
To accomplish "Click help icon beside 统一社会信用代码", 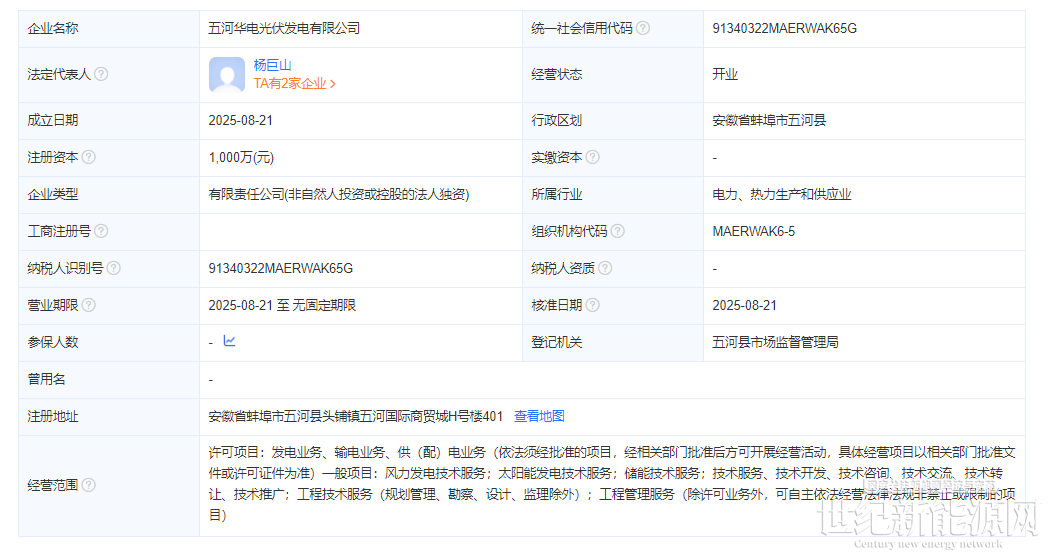I will (643, 29).
